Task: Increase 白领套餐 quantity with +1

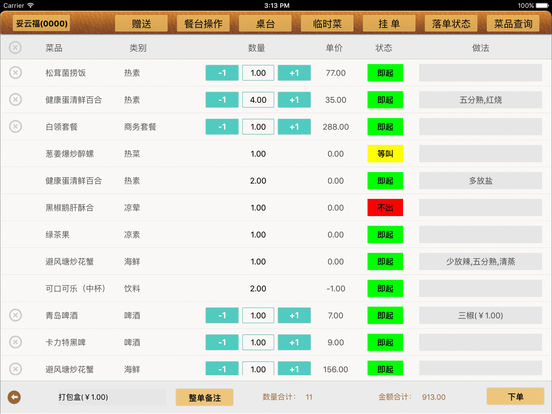Action: [x=294, y=127]
